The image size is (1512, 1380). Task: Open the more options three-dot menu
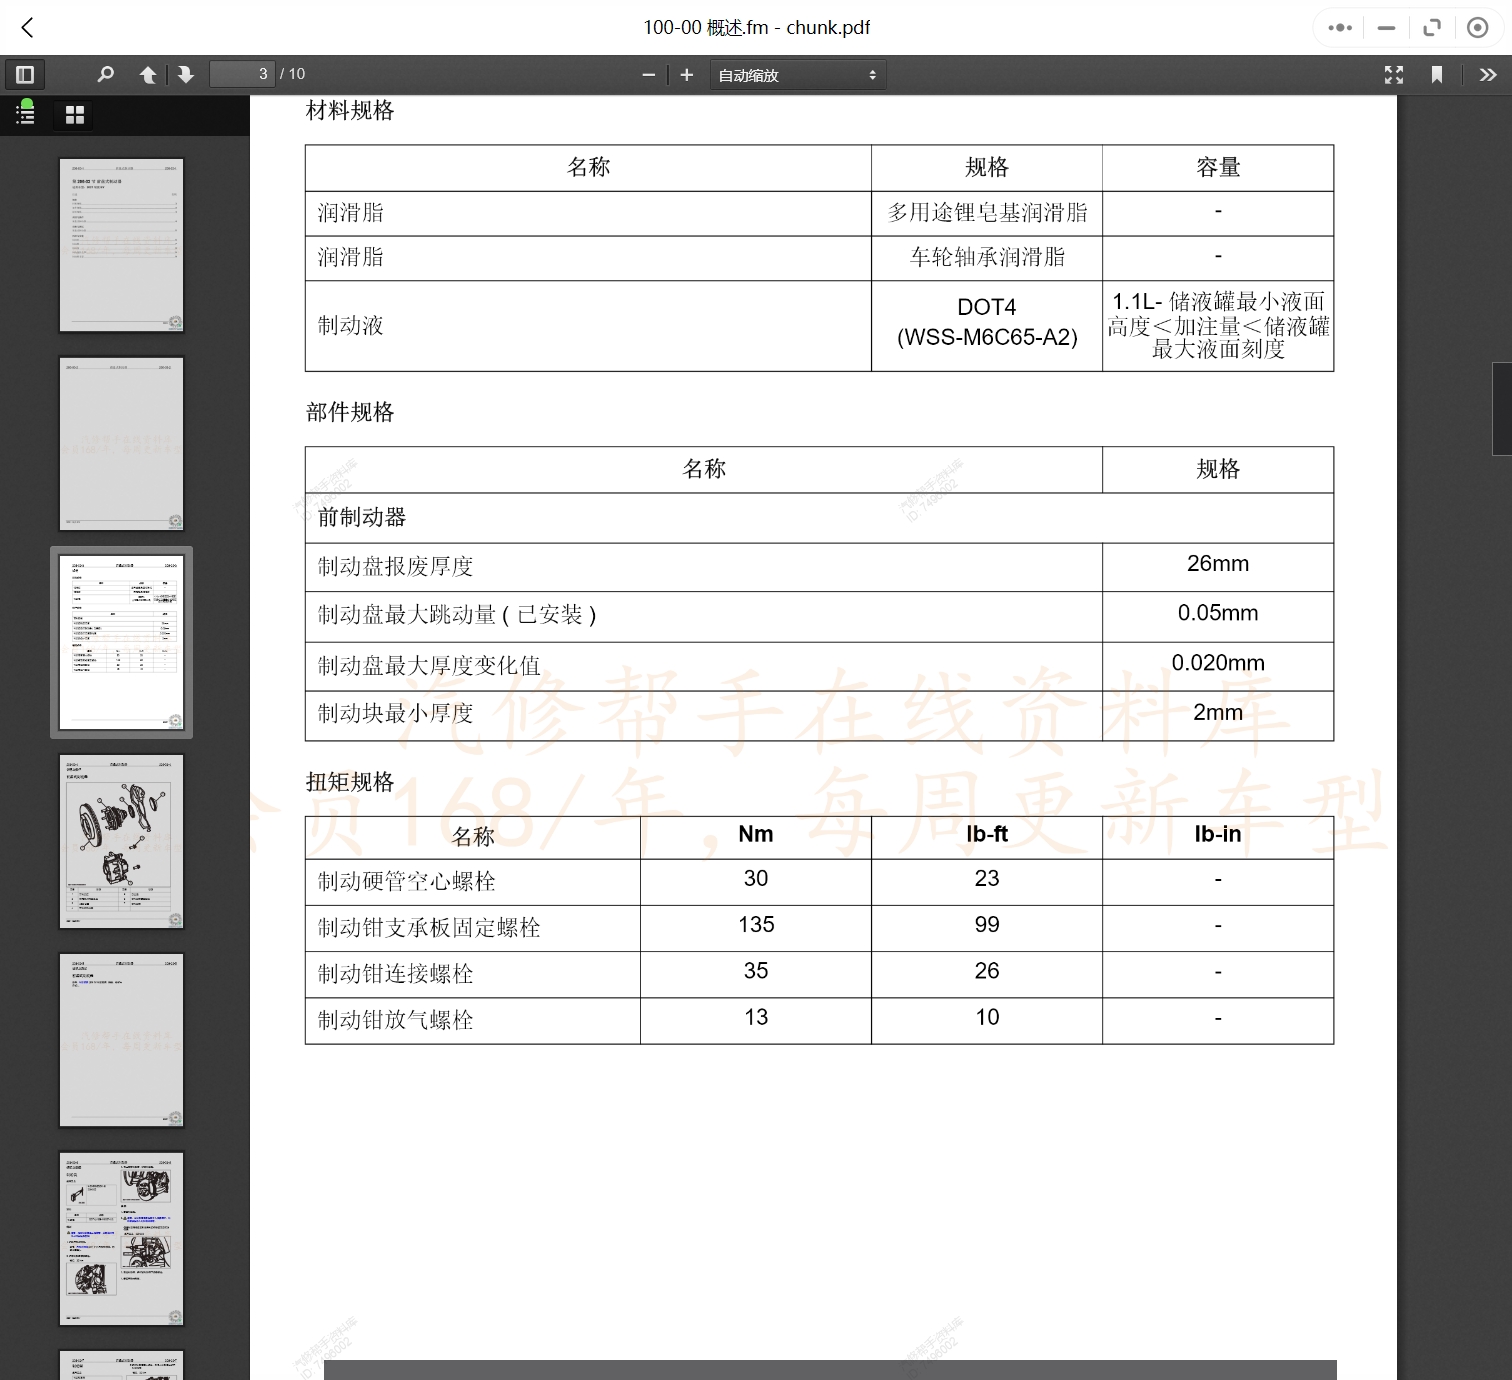click(1339, 27)
